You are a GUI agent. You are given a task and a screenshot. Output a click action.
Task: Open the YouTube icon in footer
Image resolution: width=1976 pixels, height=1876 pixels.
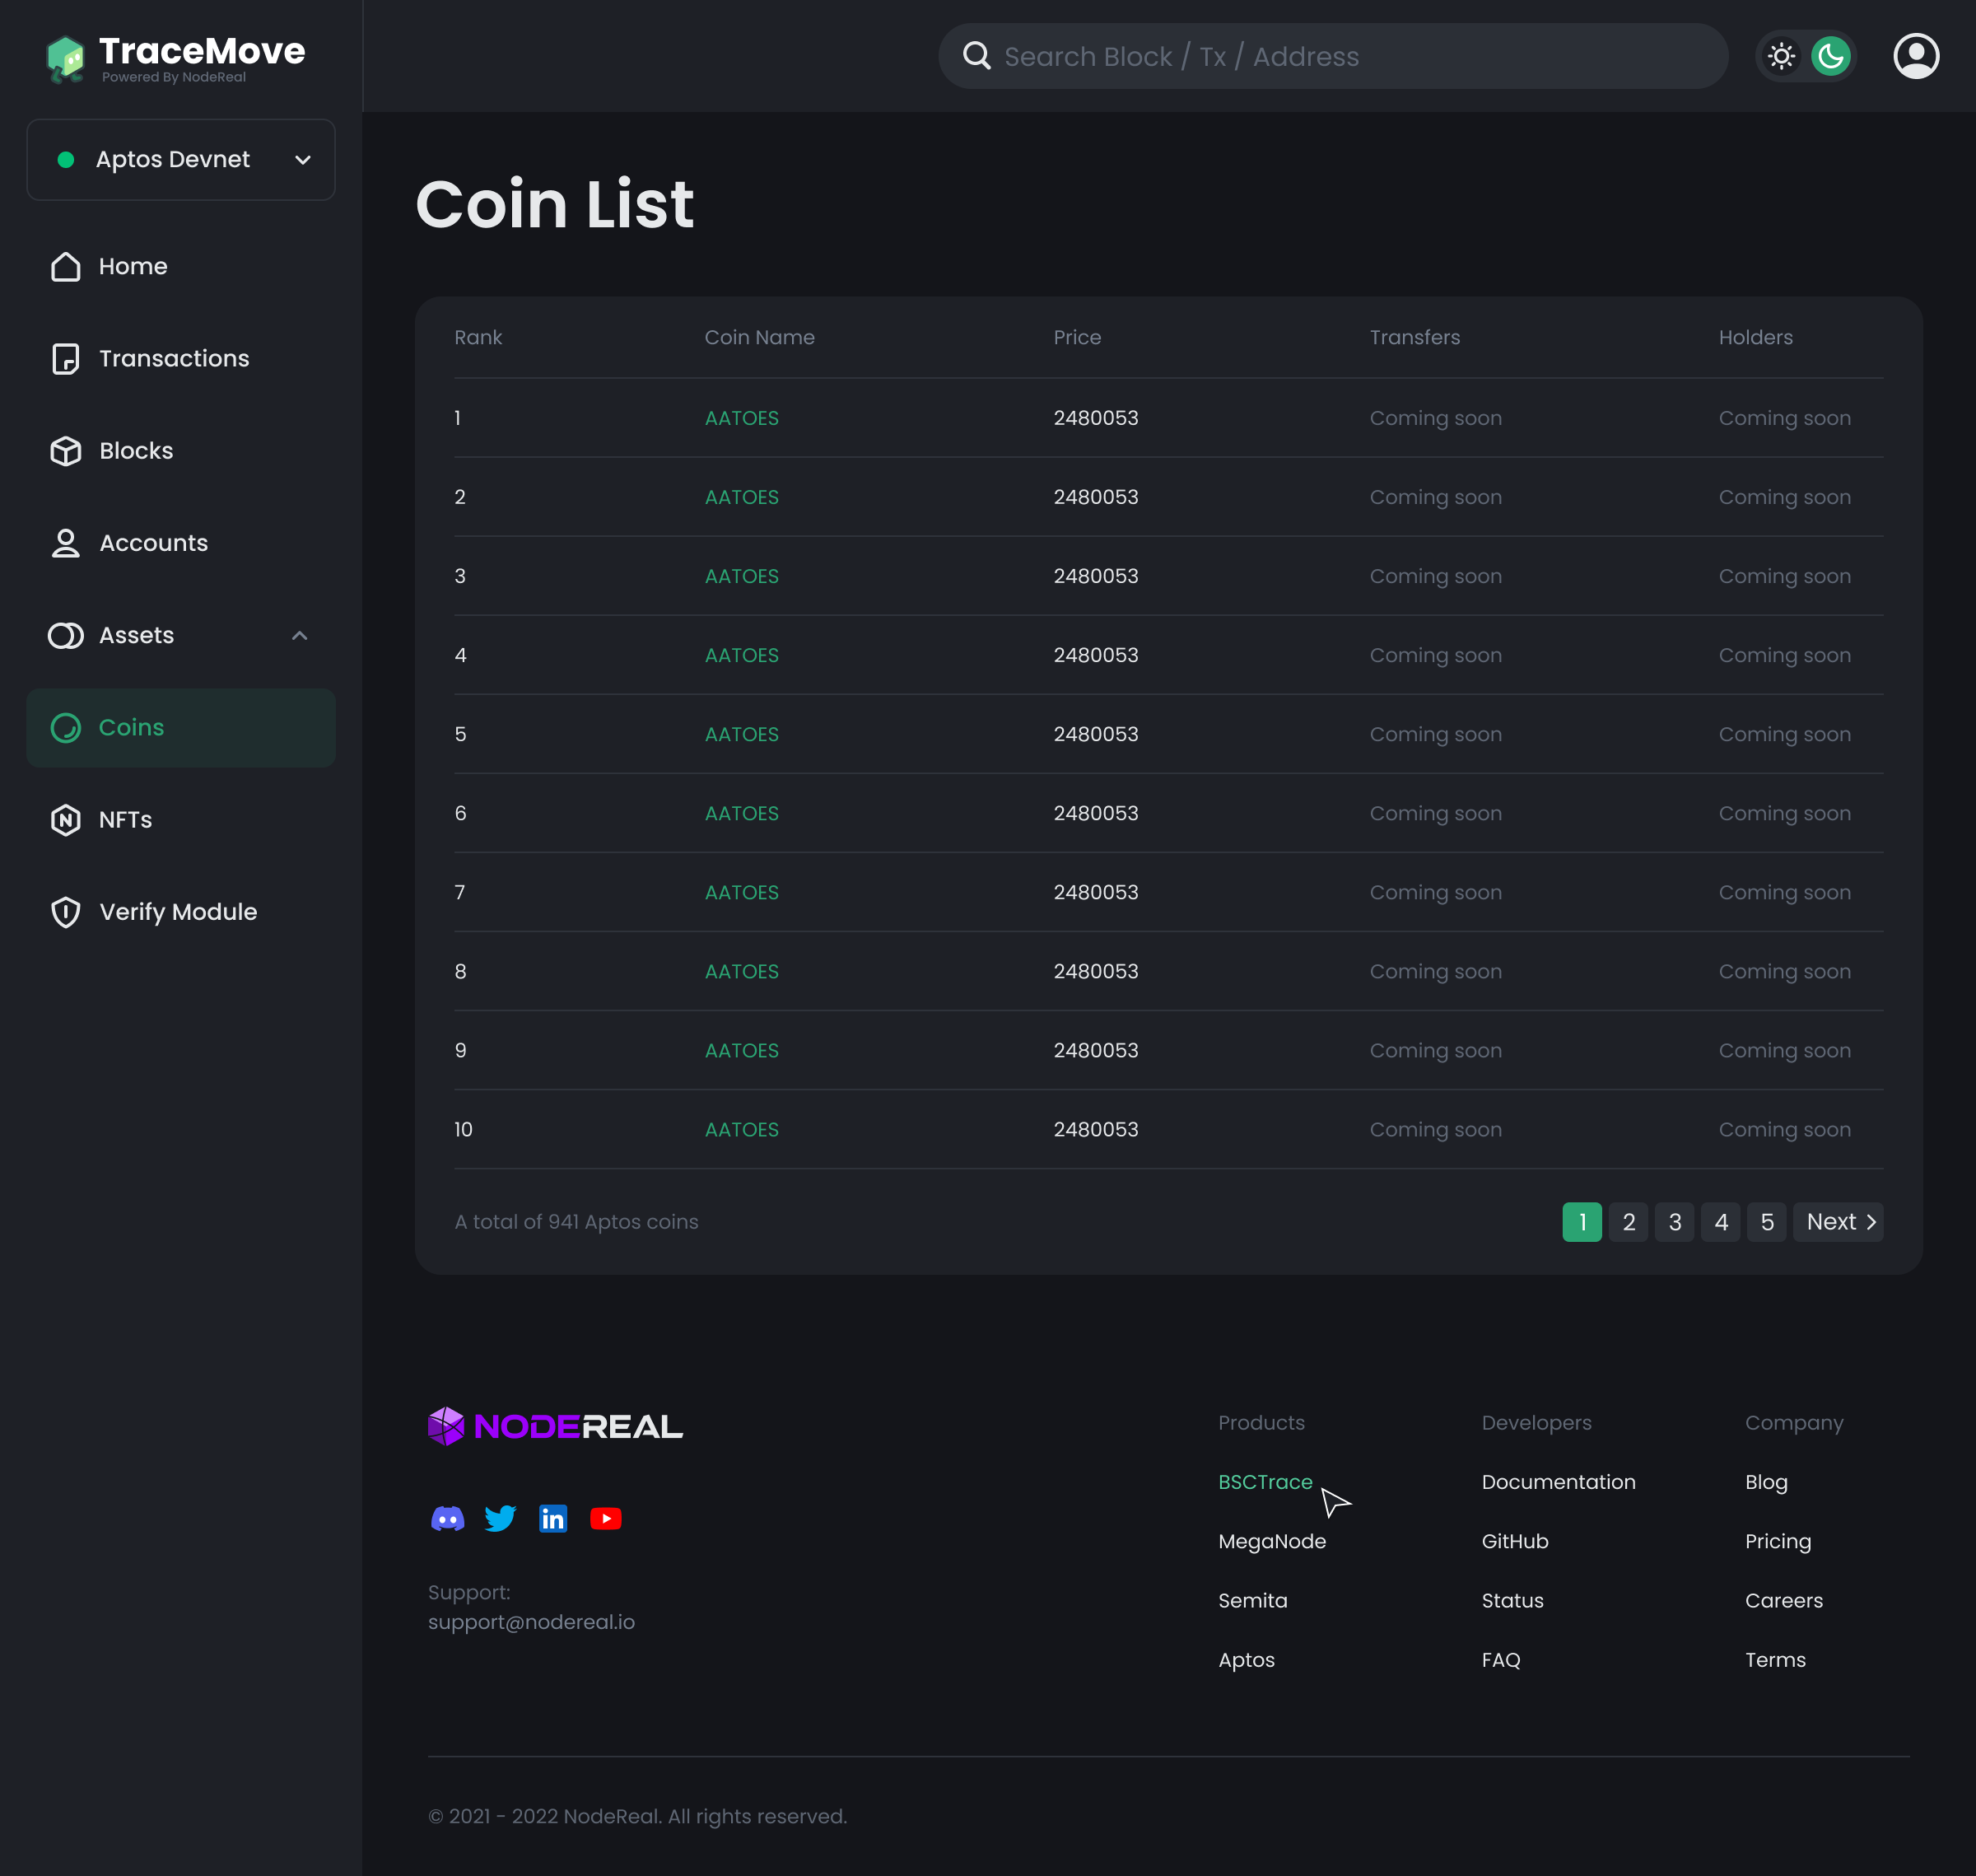pyautogui.click(x=606, y=1519)
